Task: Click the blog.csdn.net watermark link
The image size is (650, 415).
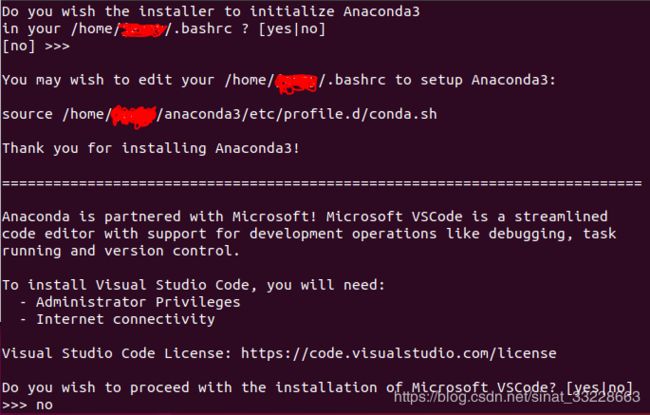Action: point(517,397)
